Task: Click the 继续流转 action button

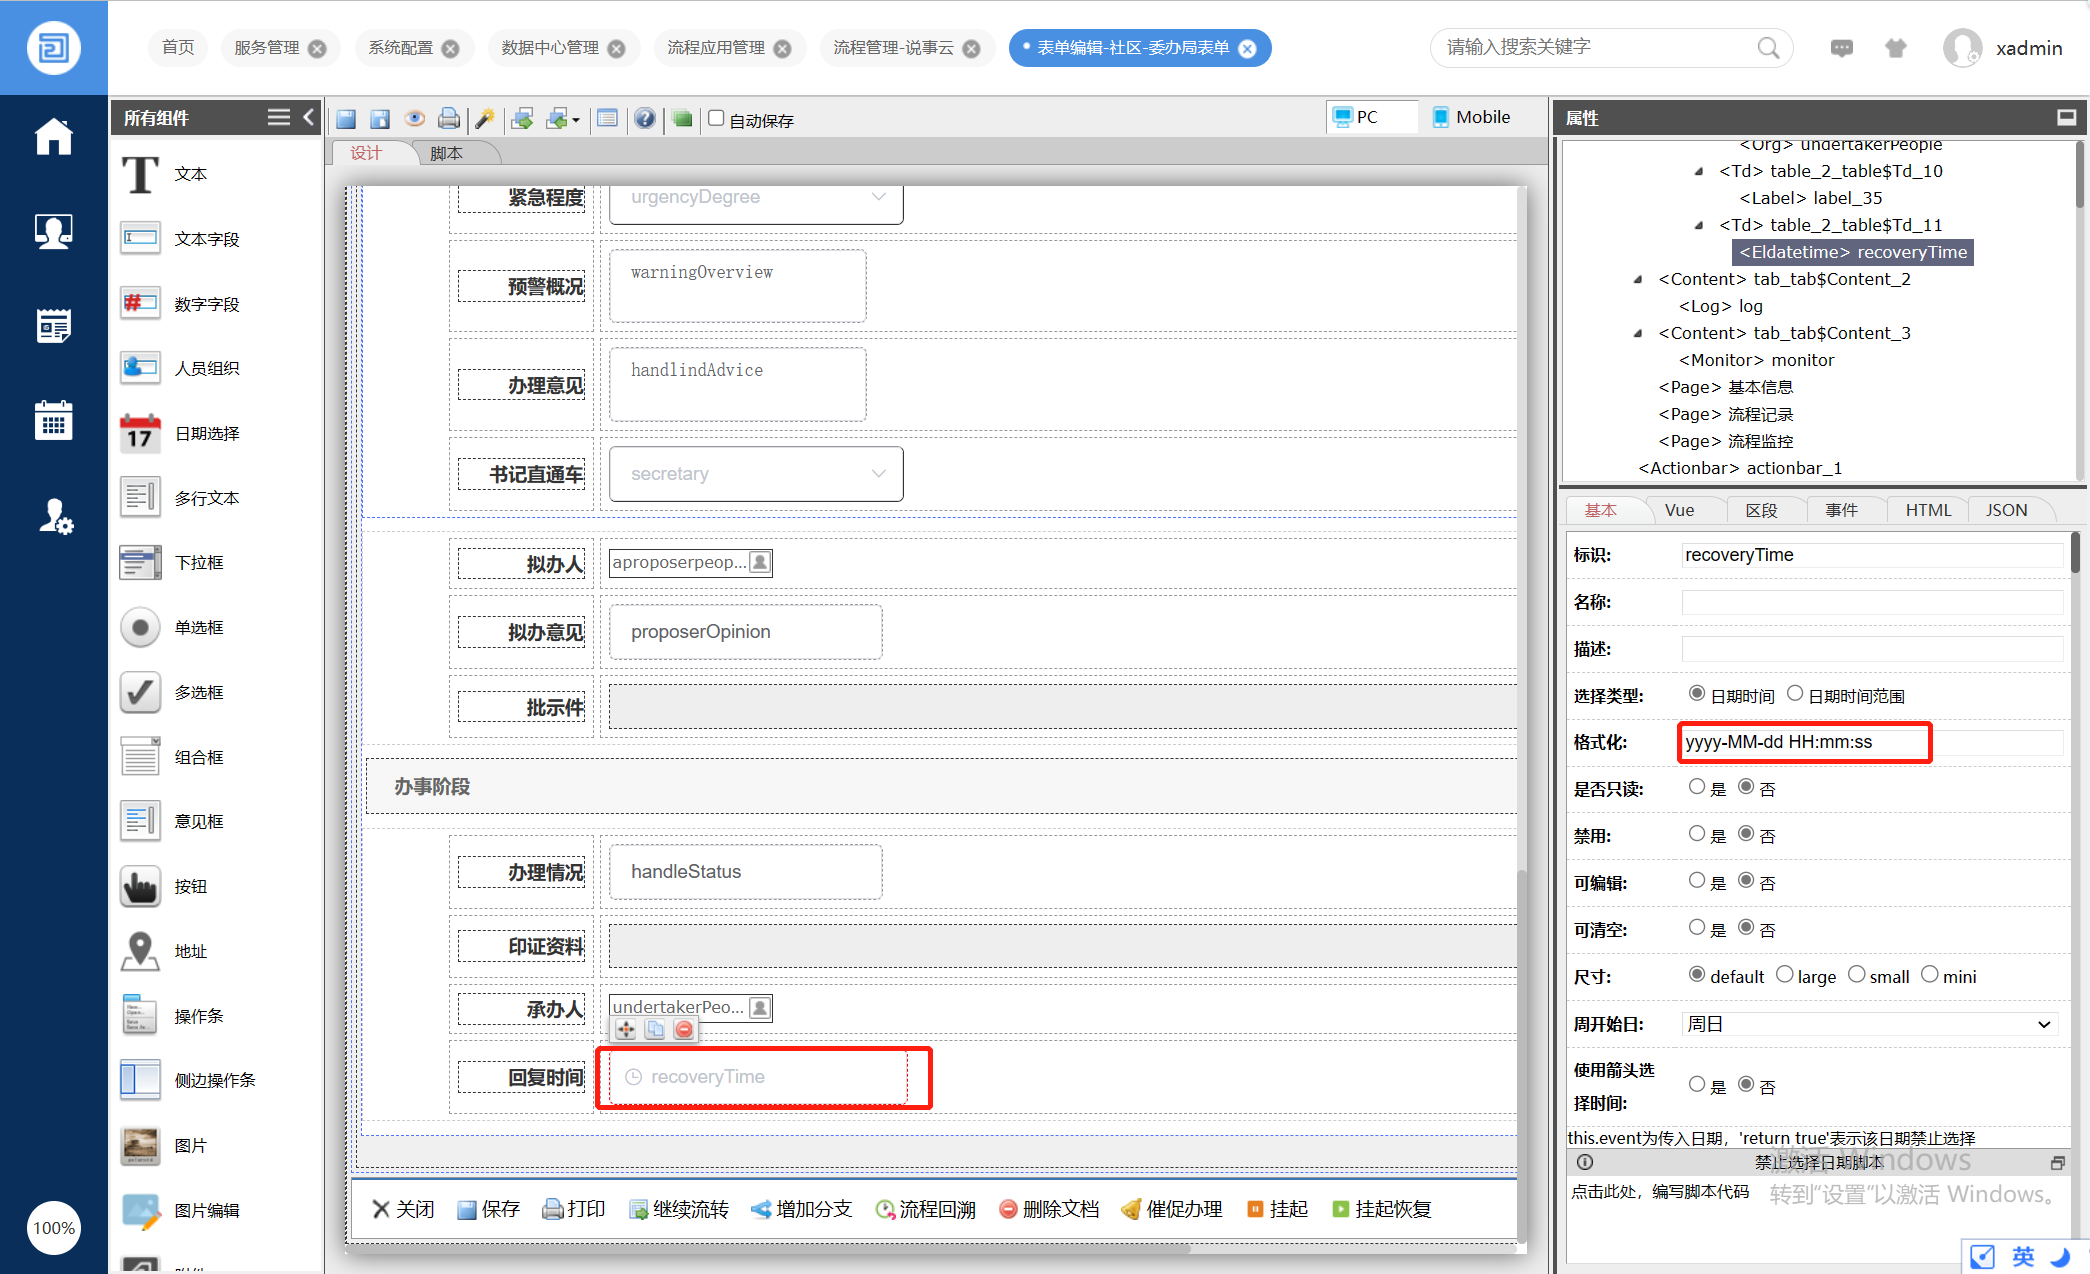Action: [679, 1209]
